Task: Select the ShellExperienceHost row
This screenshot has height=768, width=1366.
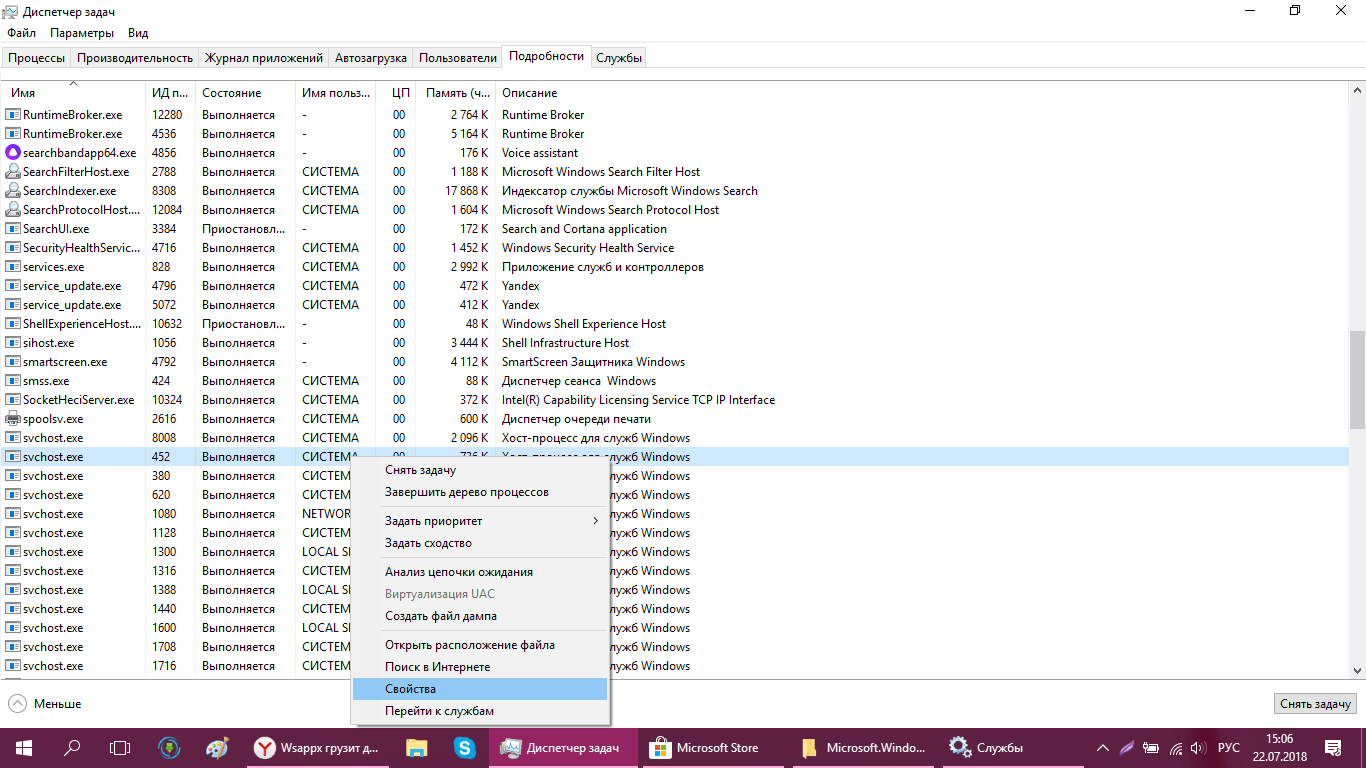Action: [674, 324]
